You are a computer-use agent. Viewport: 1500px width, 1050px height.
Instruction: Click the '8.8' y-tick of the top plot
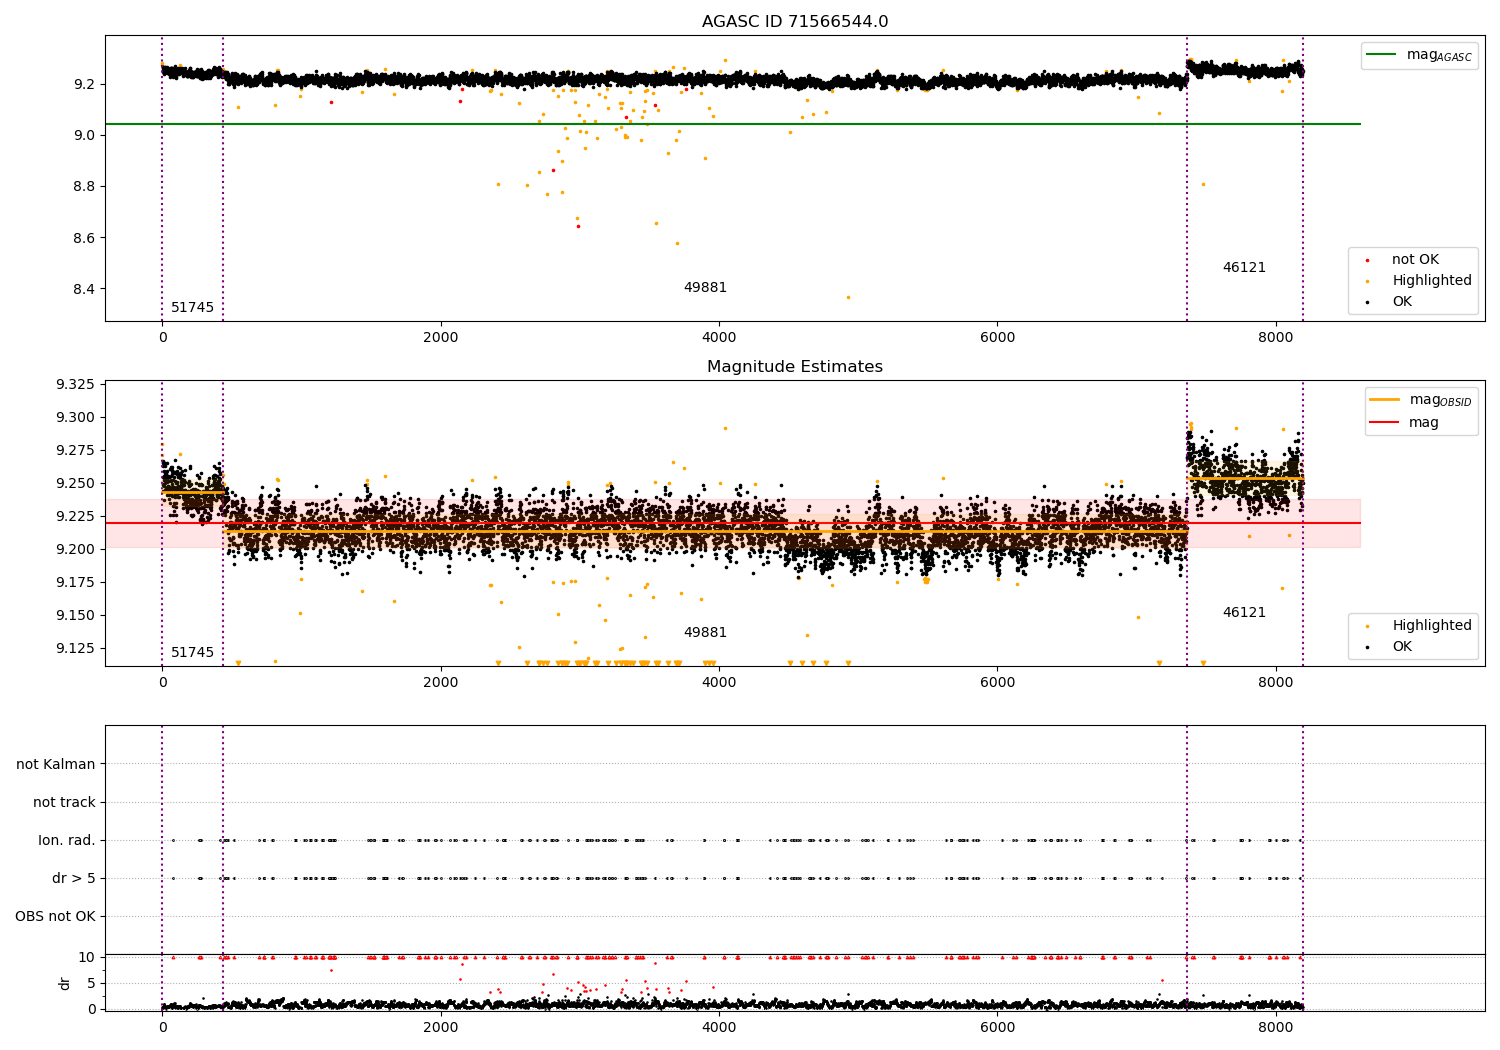pos(85,187)
